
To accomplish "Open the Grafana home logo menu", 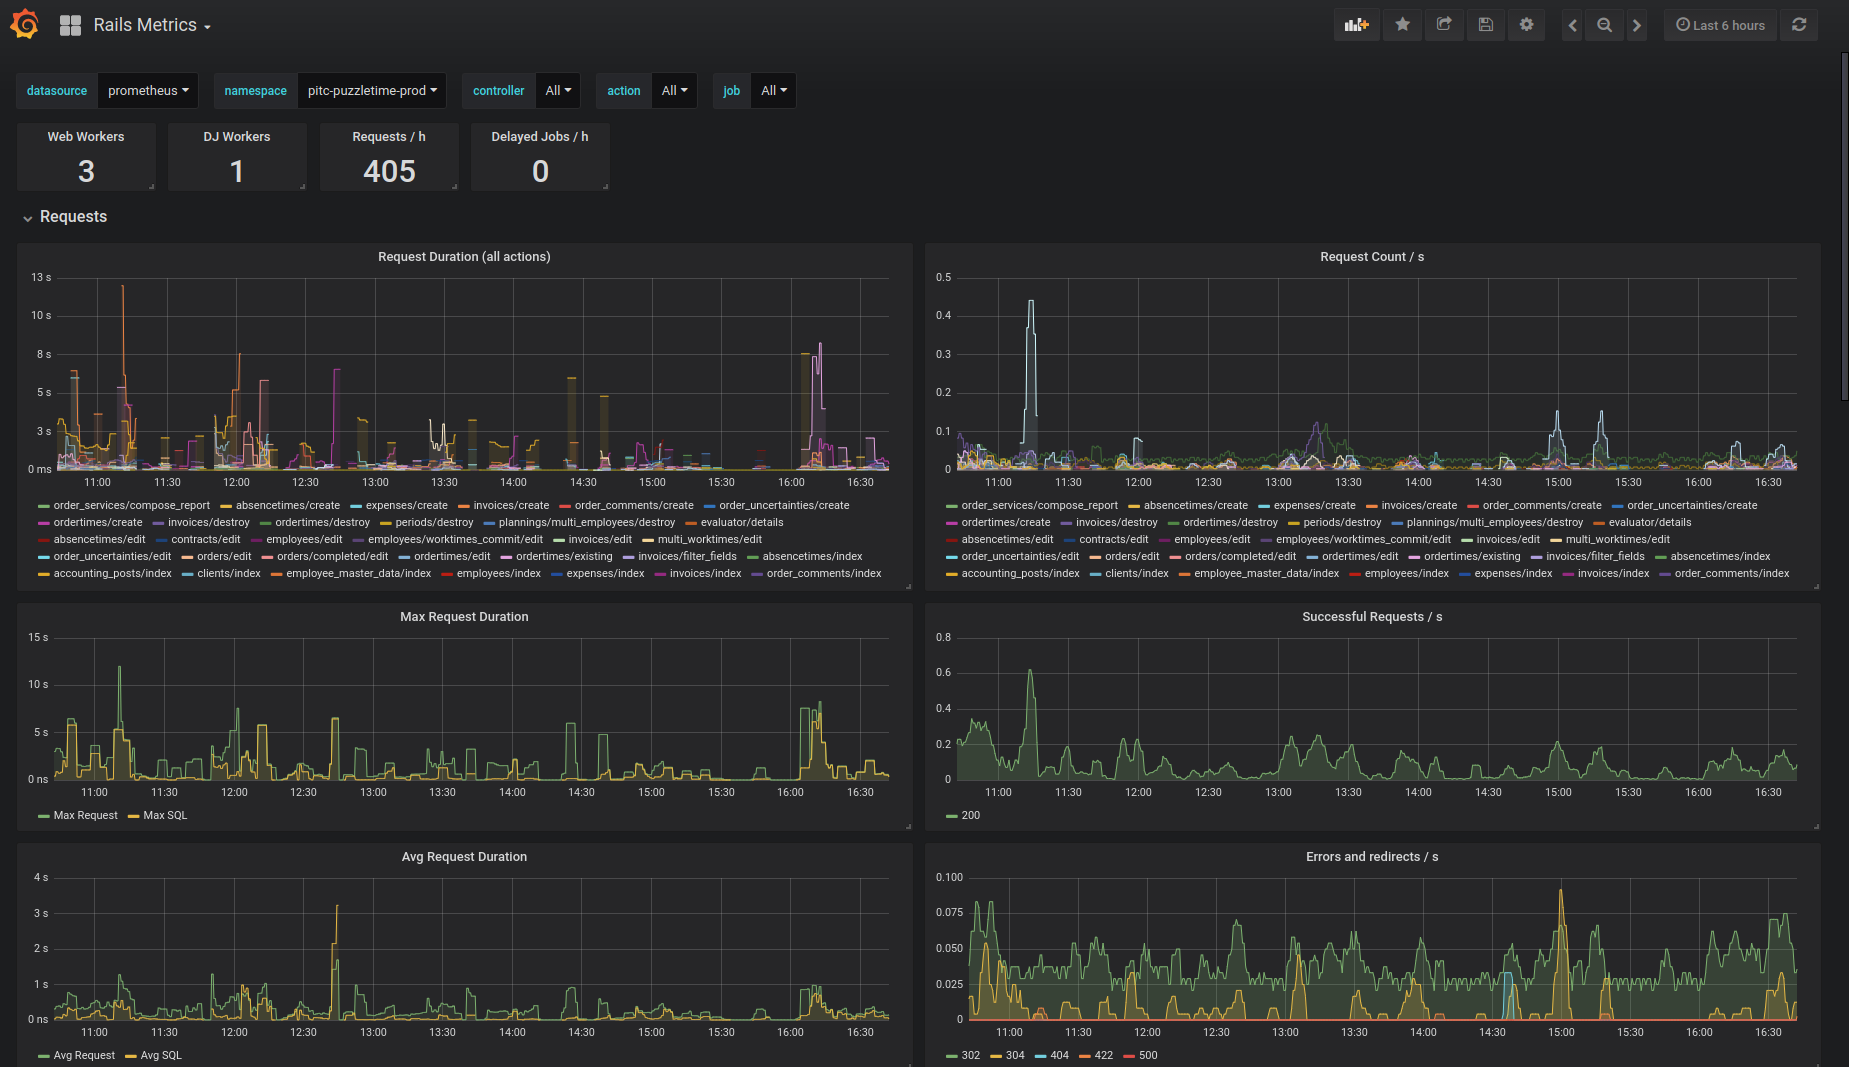I will coord(24,24).
